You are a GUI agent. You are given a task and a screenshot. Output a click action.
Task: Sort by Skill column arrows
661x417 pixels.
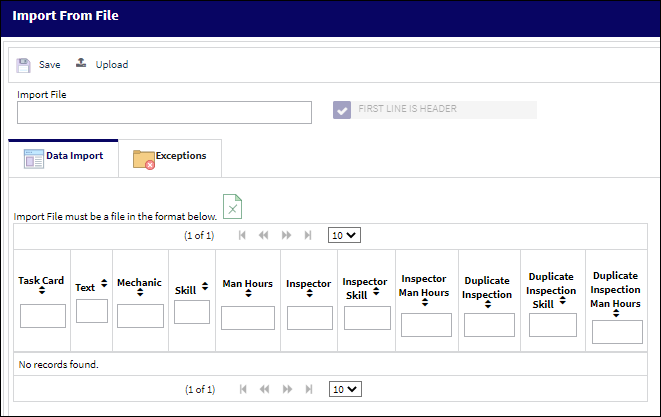205,286
